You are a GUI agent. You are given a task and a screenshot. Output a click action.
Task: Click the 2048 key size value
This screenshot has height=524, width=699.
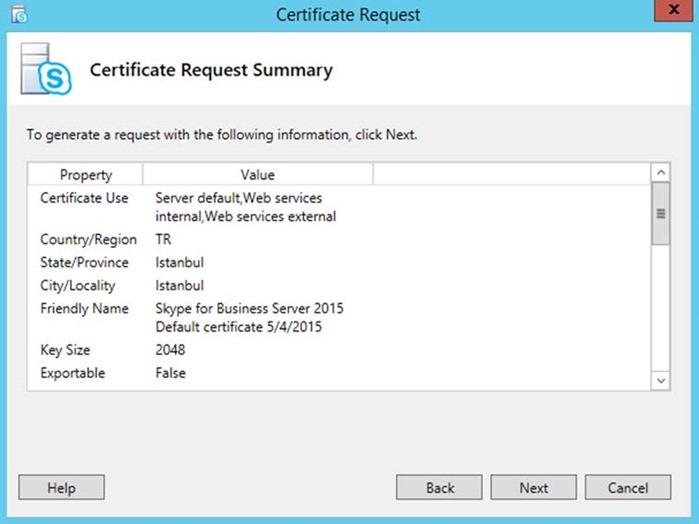(x=170, y=350)
